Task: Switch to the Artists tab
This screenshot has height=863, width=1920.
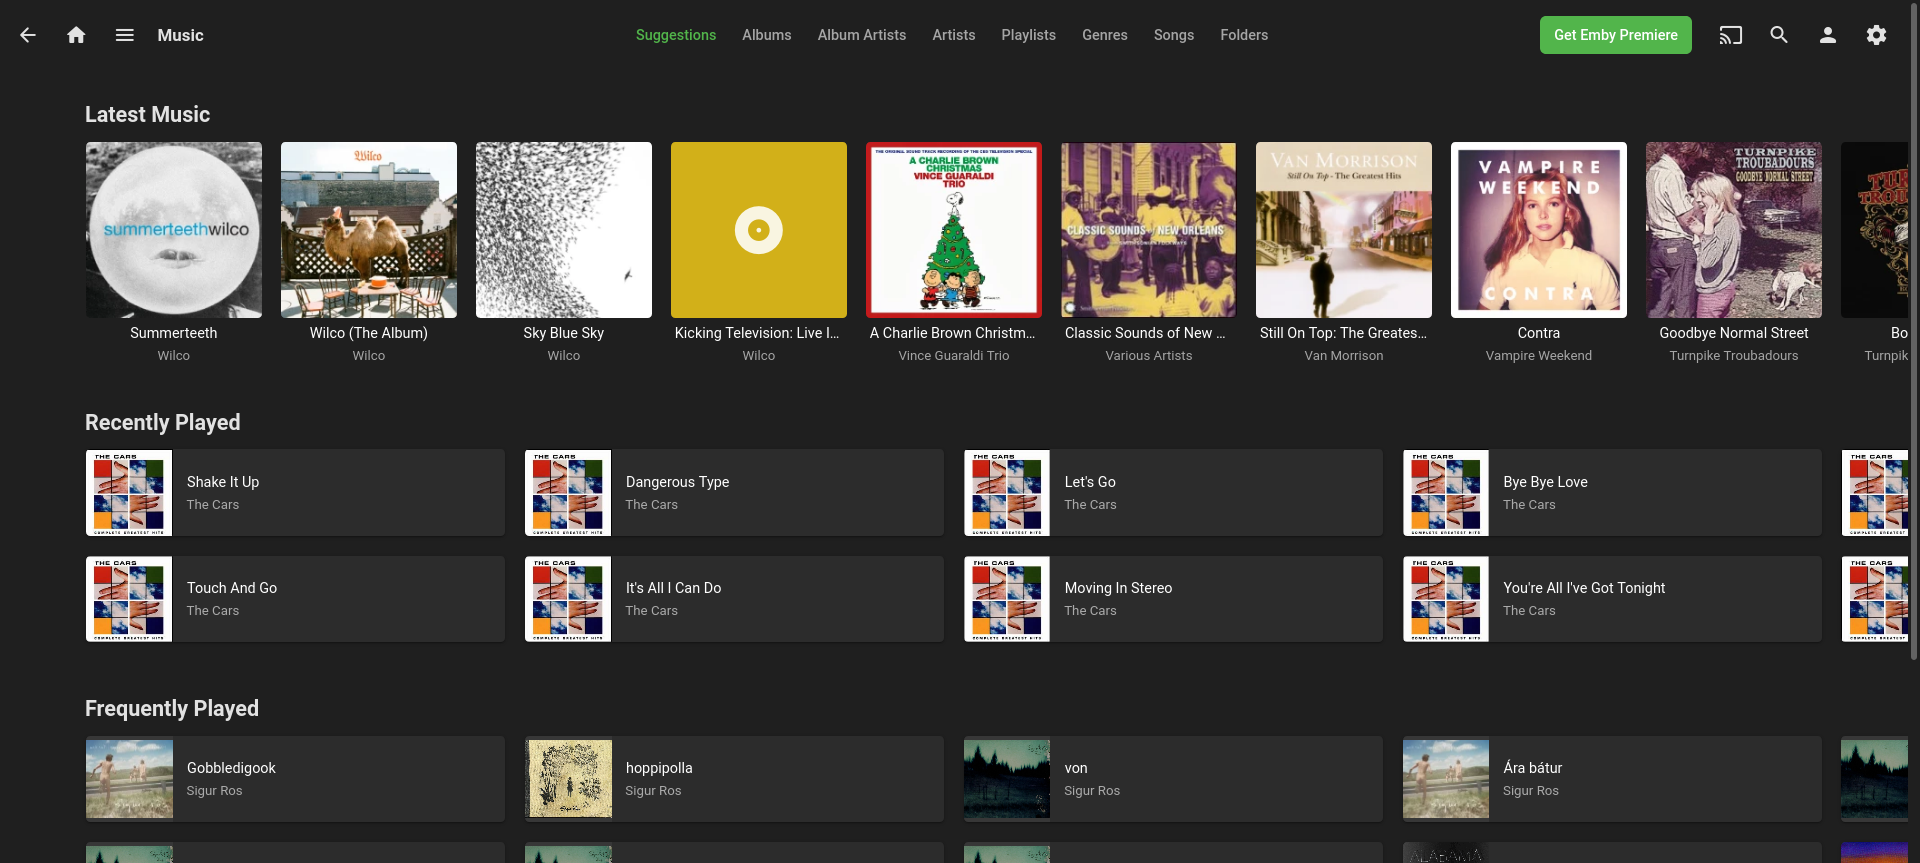Action: click(954, 35)
